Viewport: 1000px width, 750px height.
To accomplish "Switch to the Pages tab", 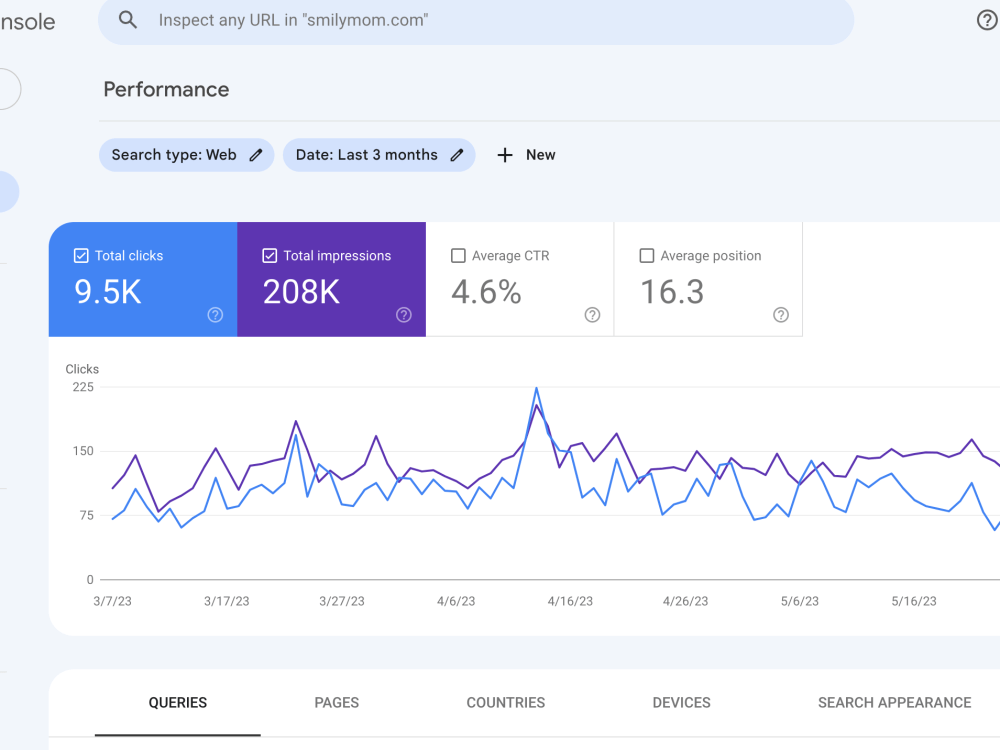I will (337, 703).
